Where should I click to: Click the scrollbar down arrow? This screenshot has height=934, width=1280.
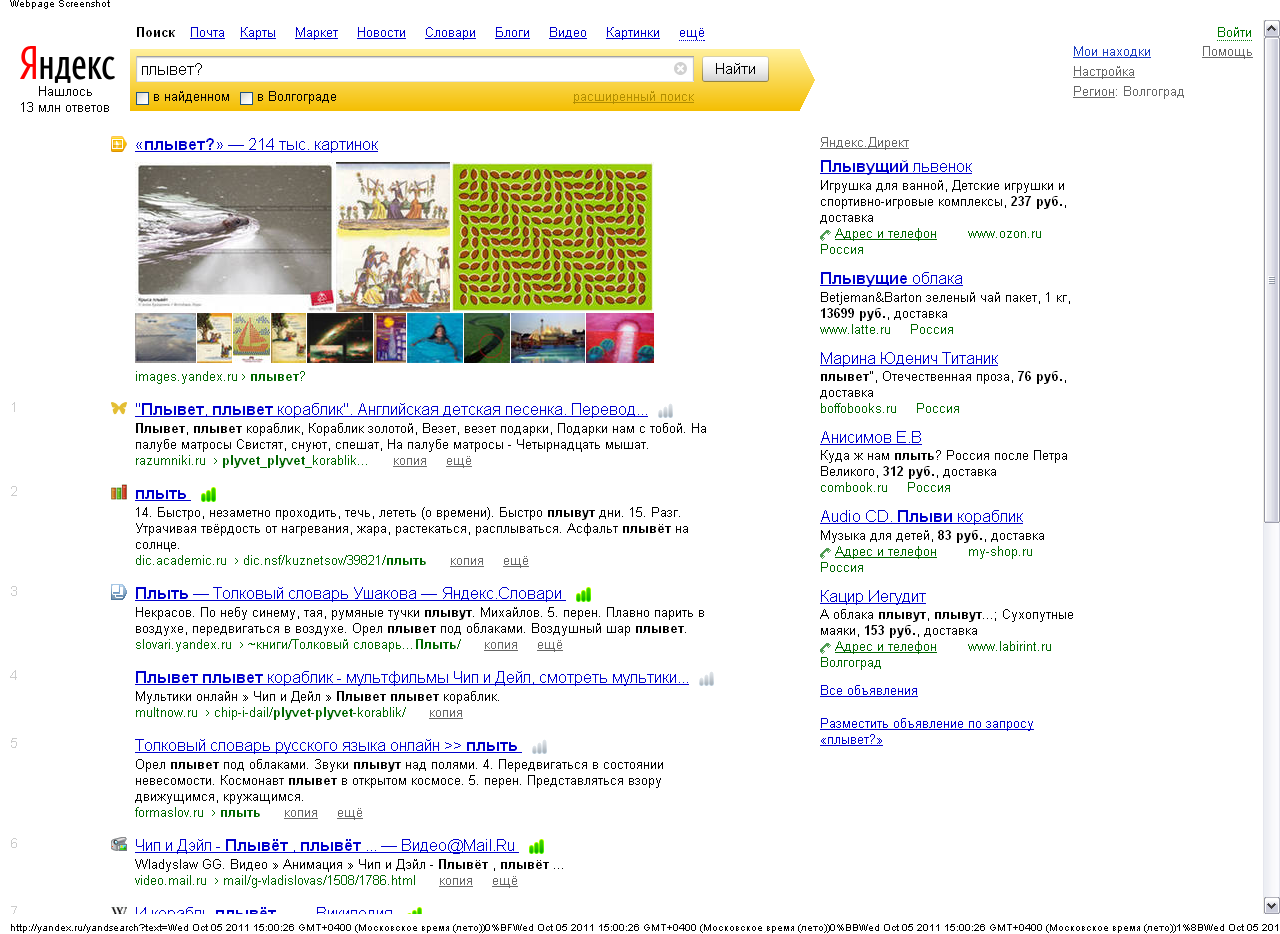[1272, 905]
